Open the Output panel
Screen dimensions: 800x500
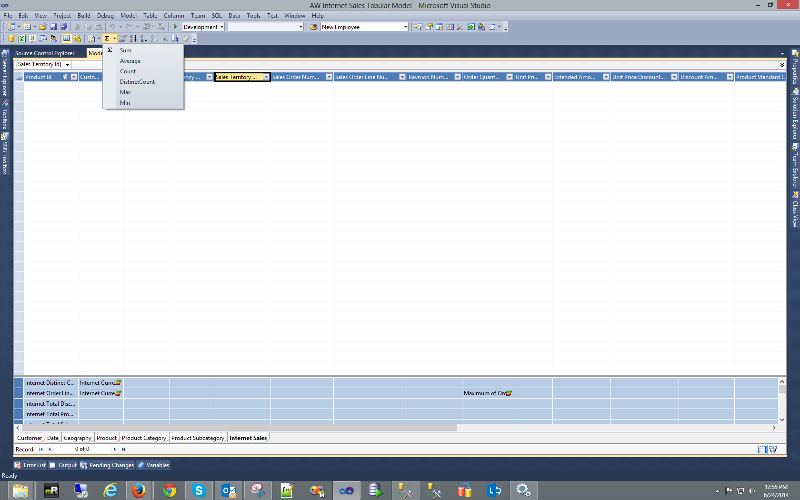tap(63, 465)
